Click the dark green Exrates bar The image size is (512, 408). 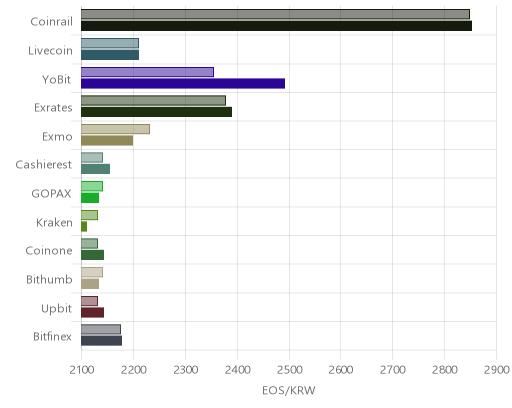156,112
